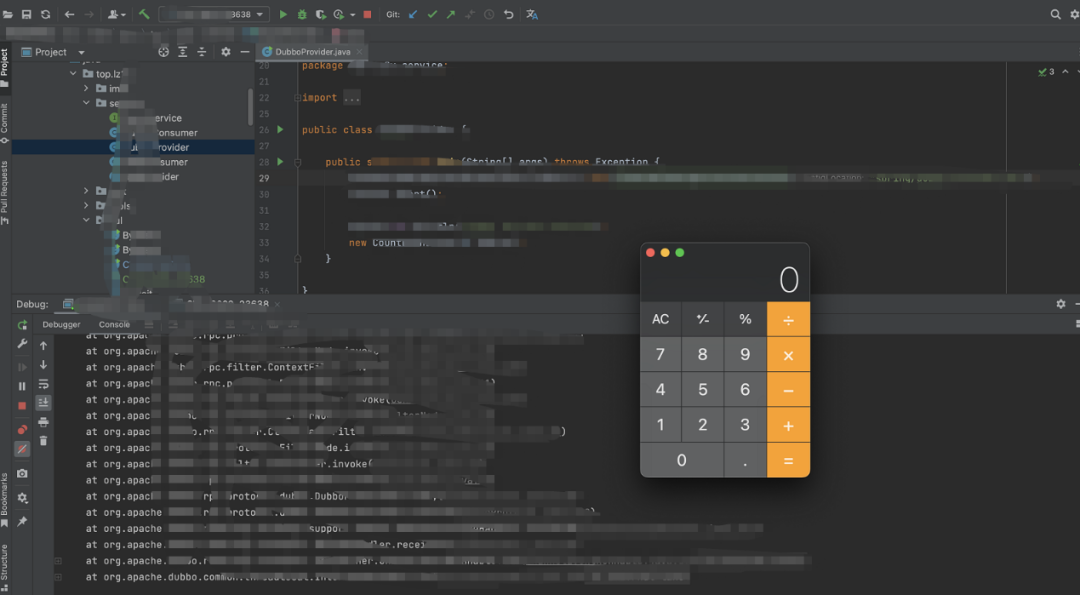The height and width of the screenshot is (595, 1080).
Task: Switch to the Debugger tab
Action: pyautogui.click(x=61, y=325)
